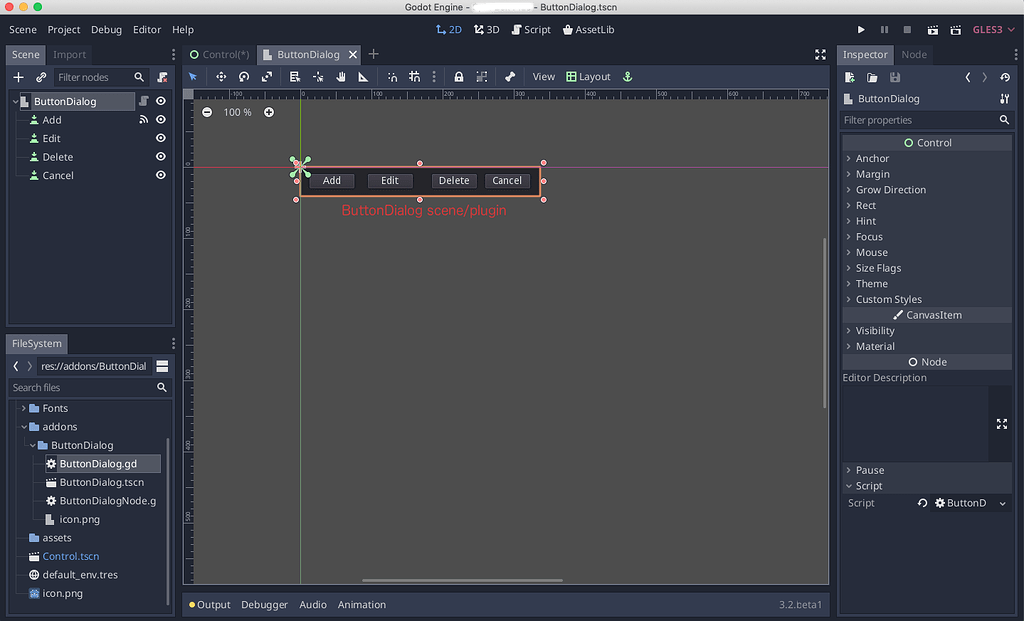Activate the Rotate tool
The width and height of the screenshot is (1024, 621).
(245, 76)
